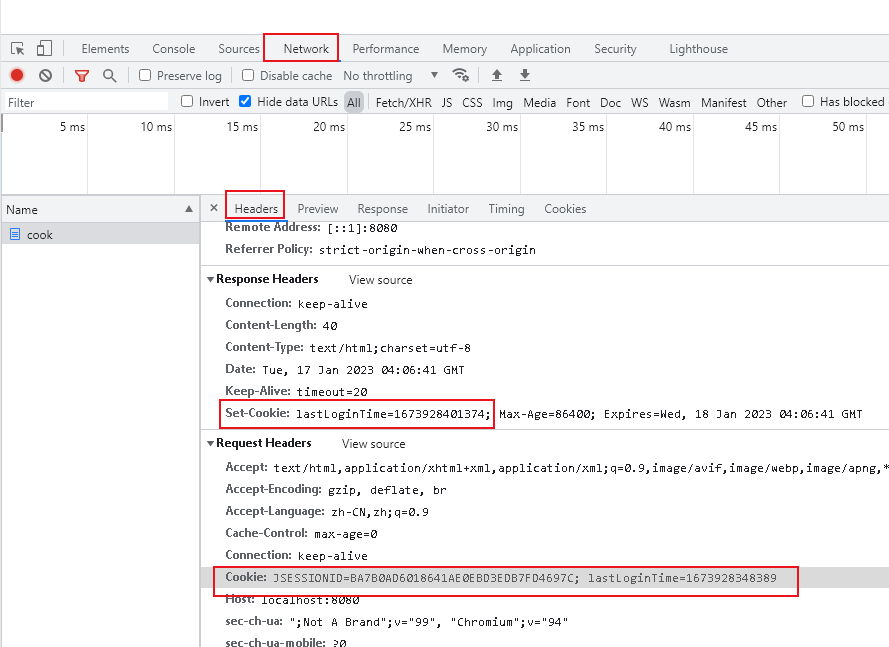Click the Set-Cookie lastLoginTime header value

393,414
